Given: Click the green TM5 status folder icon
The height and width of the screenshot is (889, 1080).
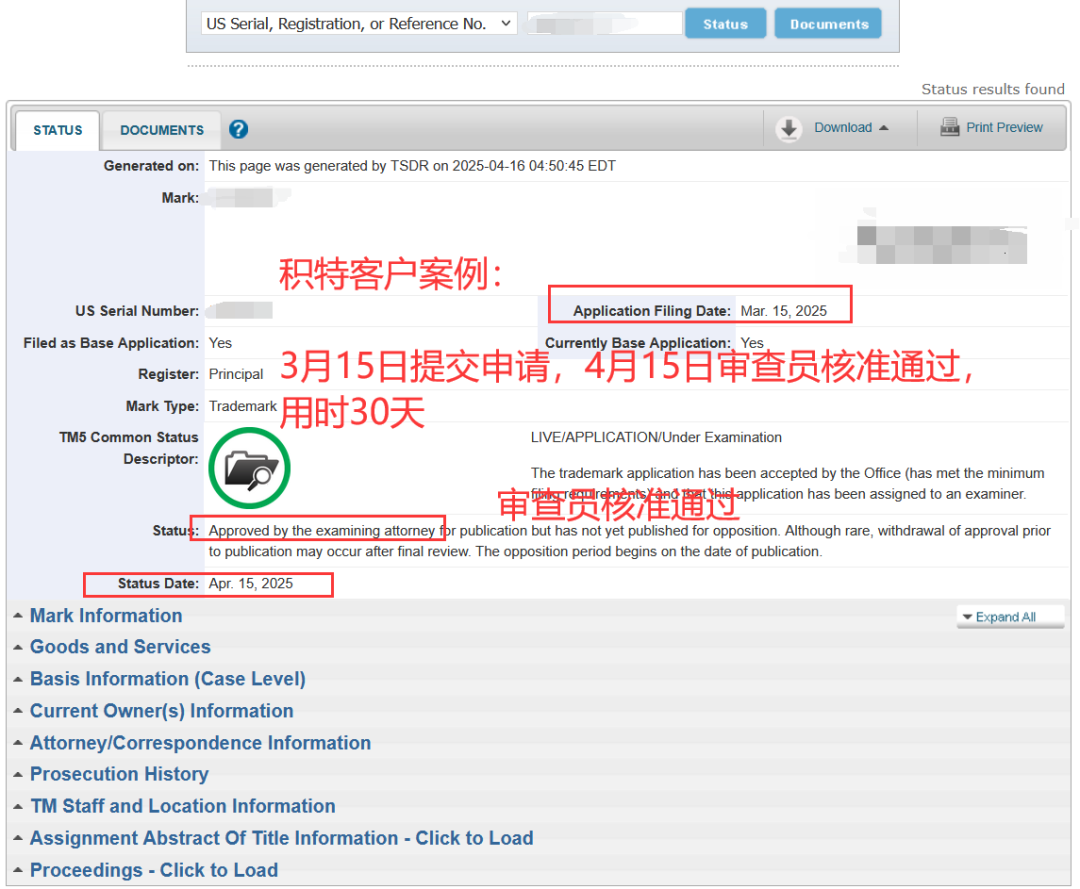Looking at the screenshot, I should (x=248, y=467).
